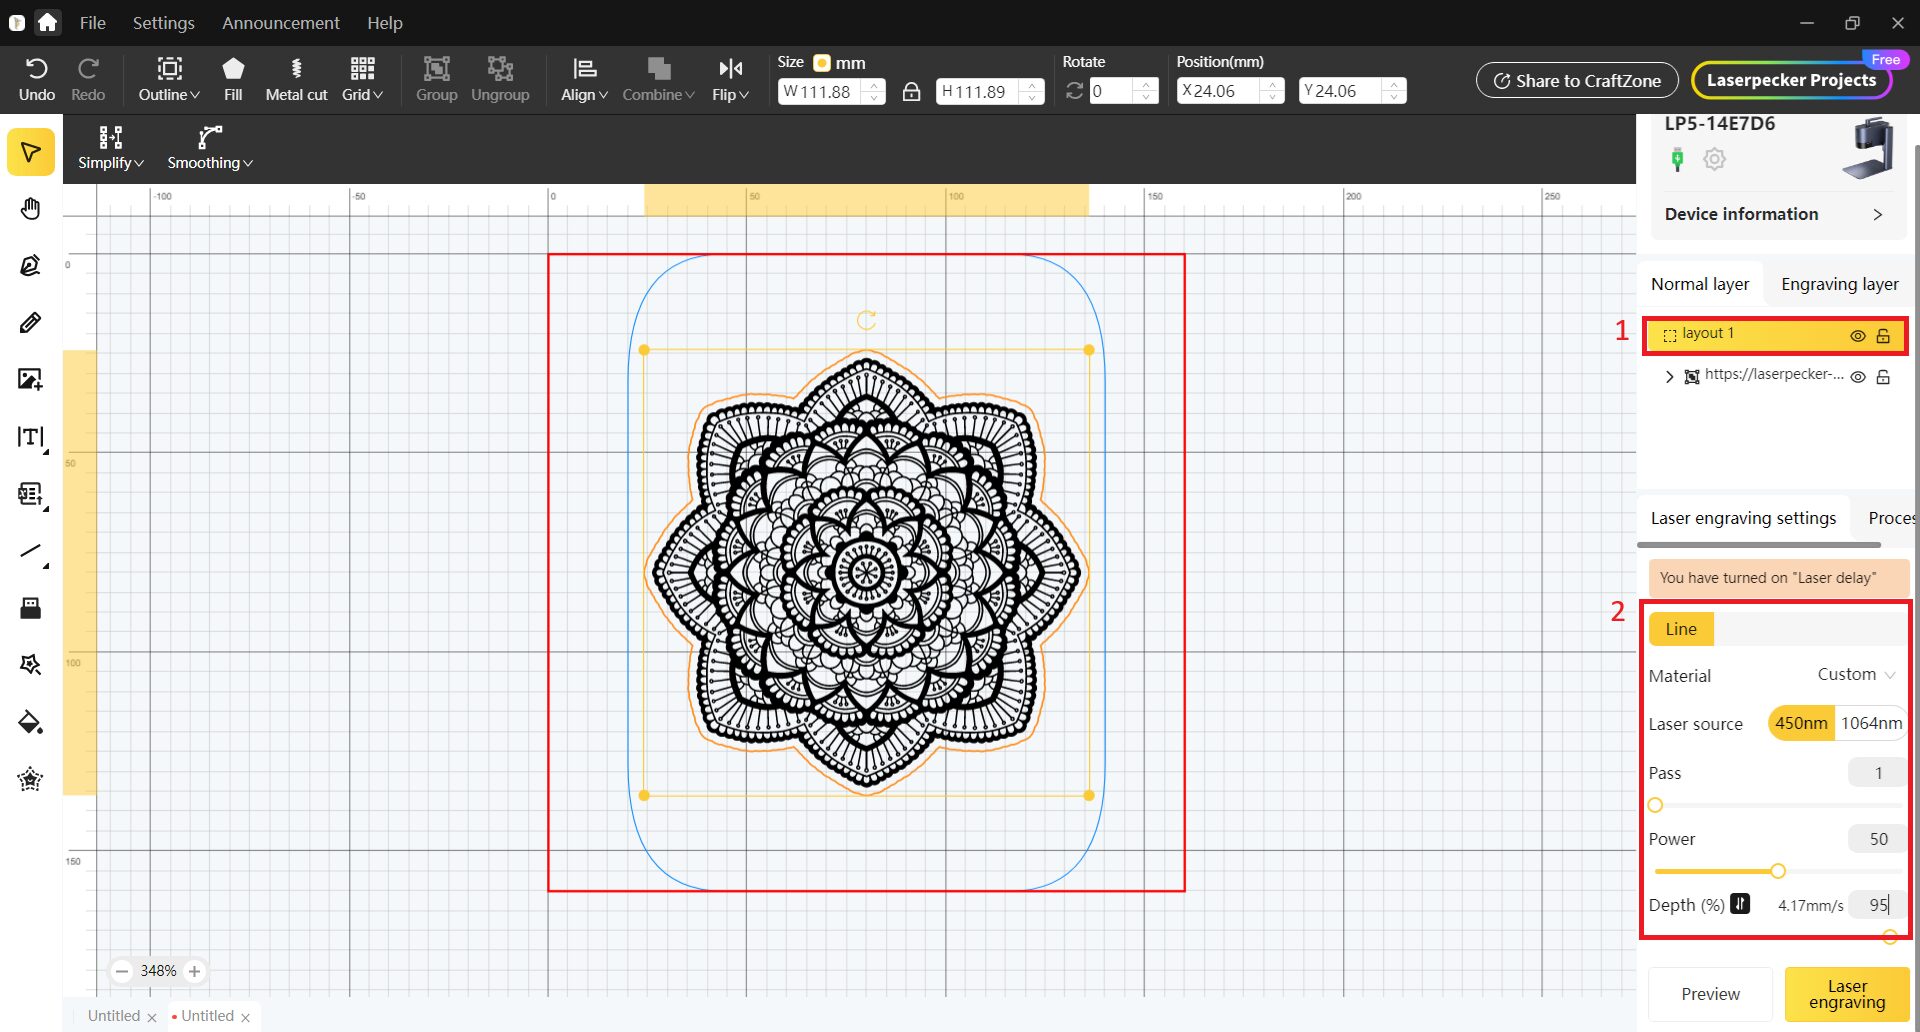Select the text tool

click(31, 437)
